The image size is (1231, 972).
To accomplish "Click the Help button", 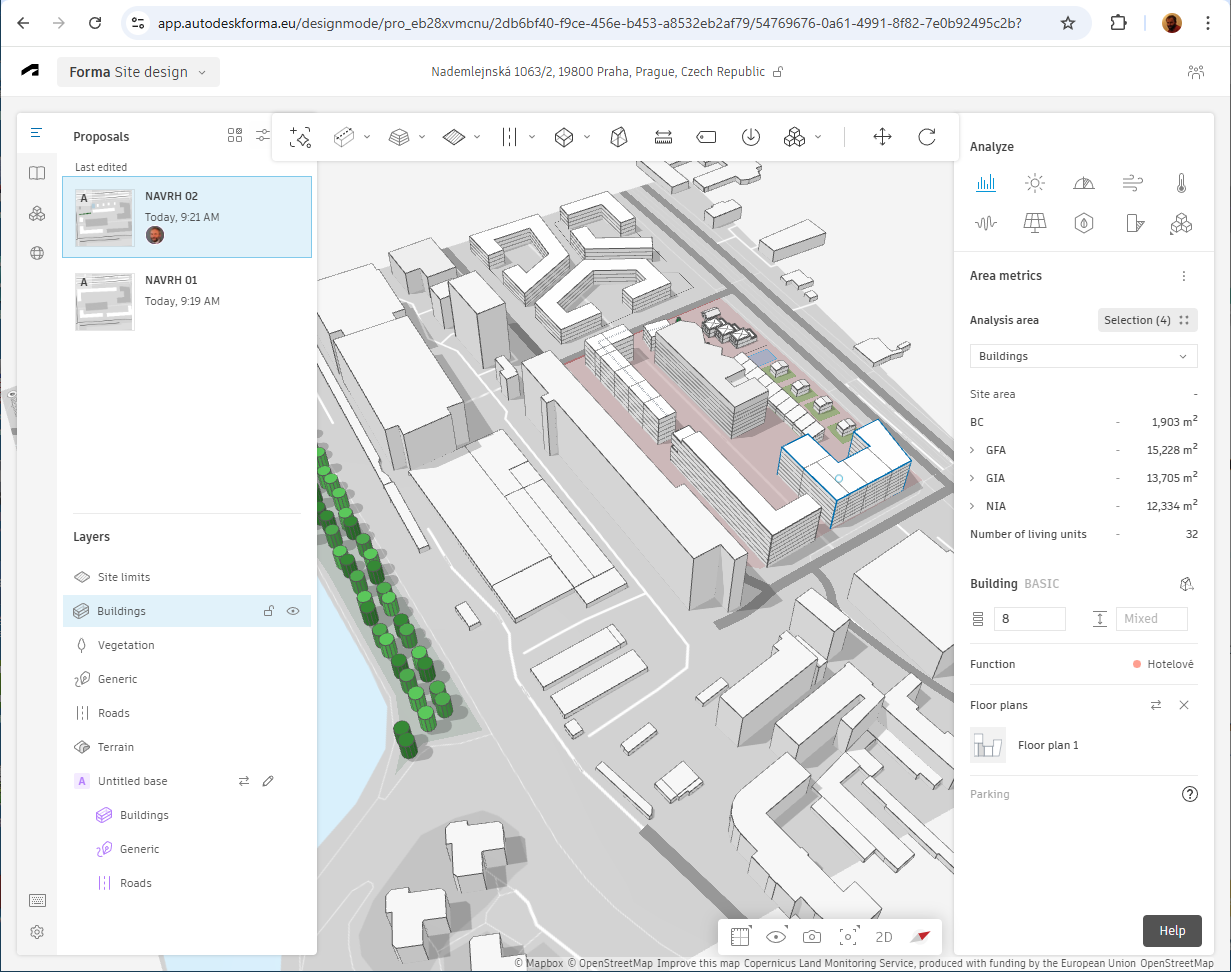I will click(x=1172, y=930).
